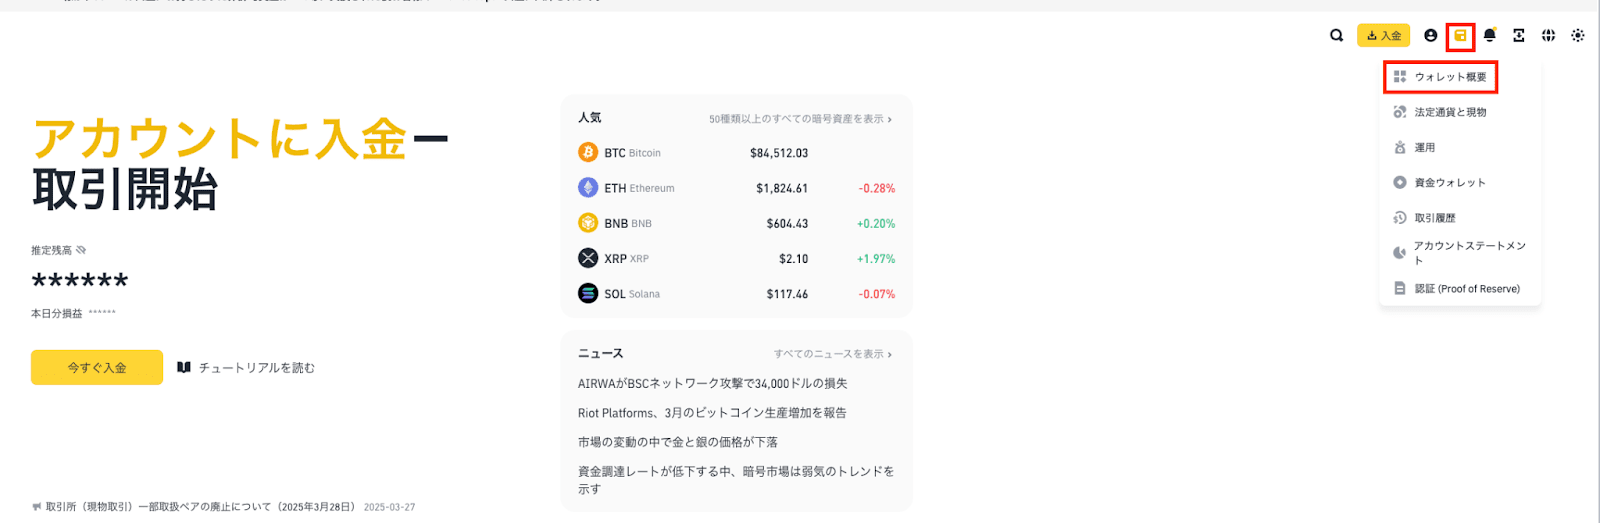
Task: Click the 今すぐ入金 button
Action: 97,368
